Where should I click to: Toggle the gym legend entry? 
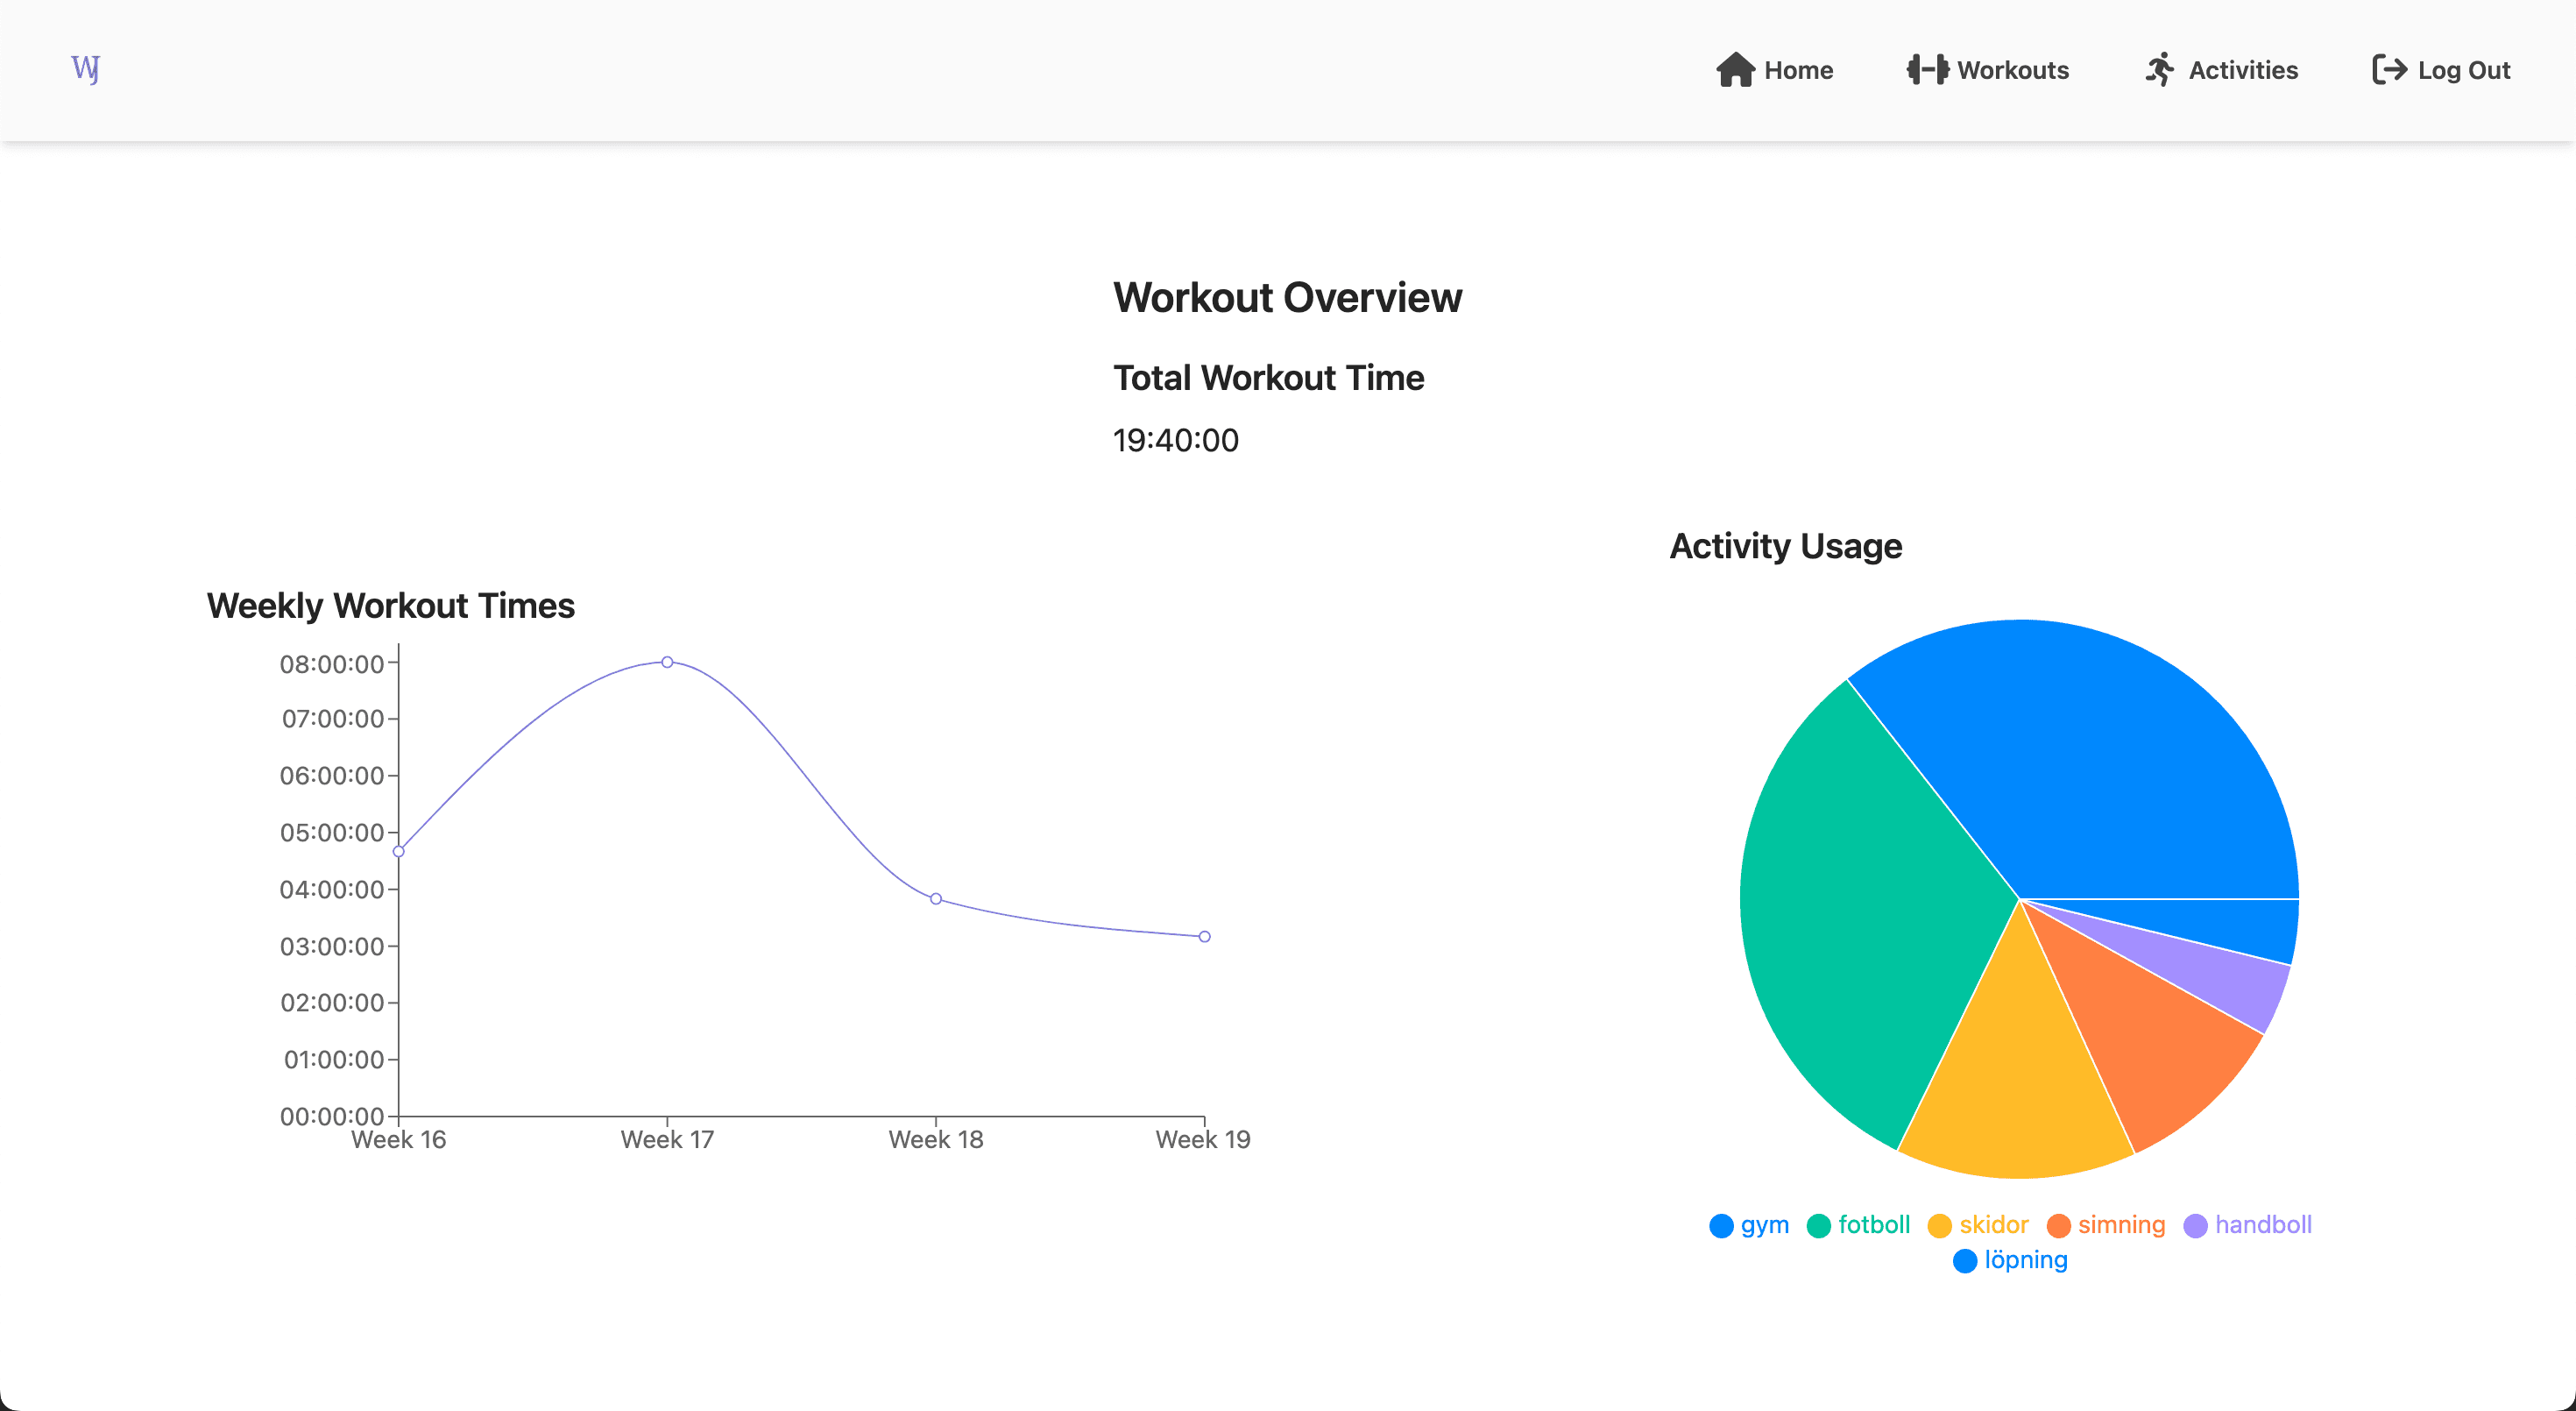pyautogui.click(x=1749, y=1225)
